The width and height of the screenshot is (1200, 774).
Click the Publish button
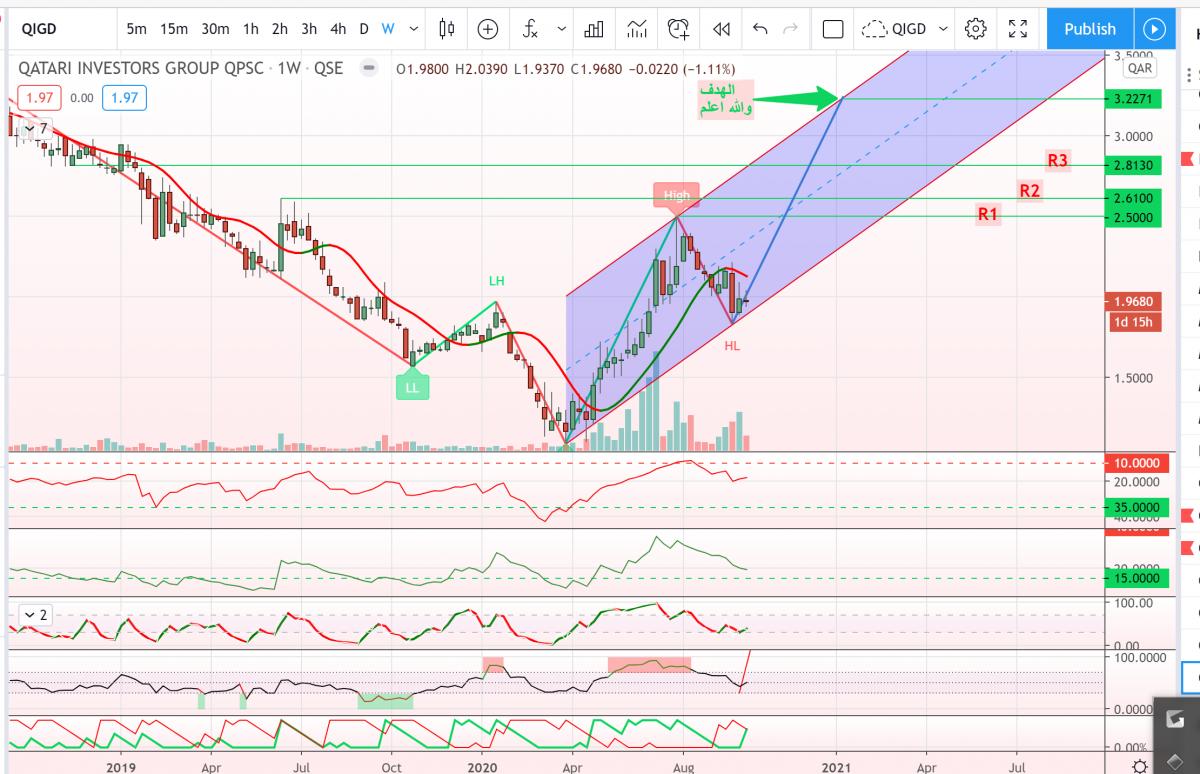pyautogui.click(x=1090, y=29)
